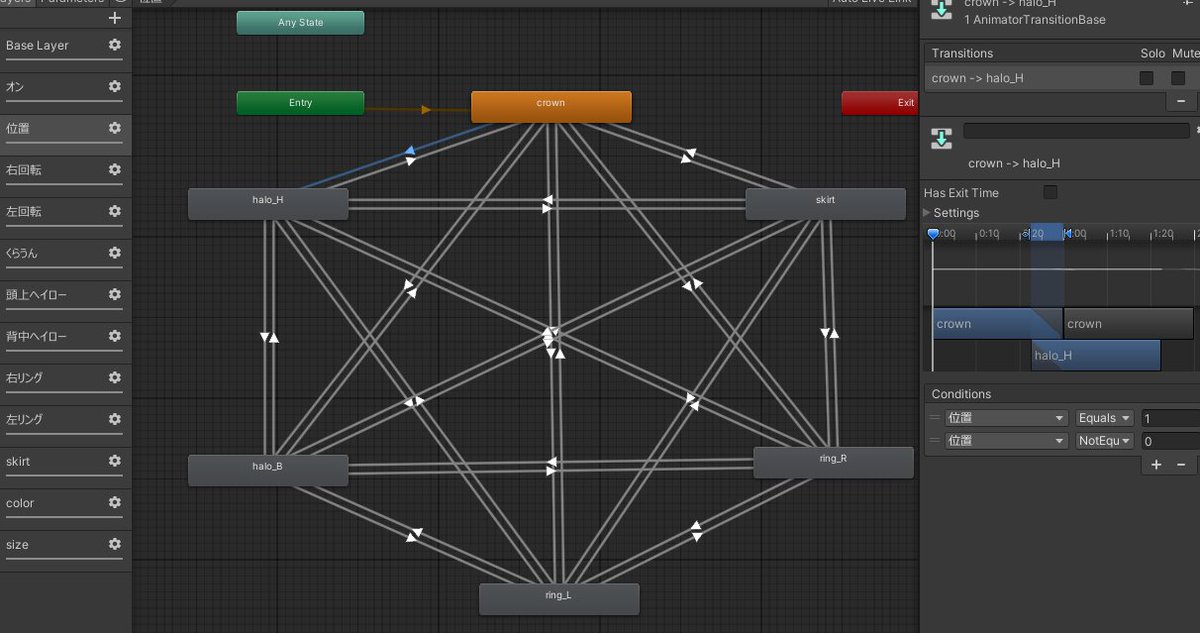Viewport: 1200px width, 633px height.
Task: Click the gray second crown clip
Action: [x=1128, y=324]
